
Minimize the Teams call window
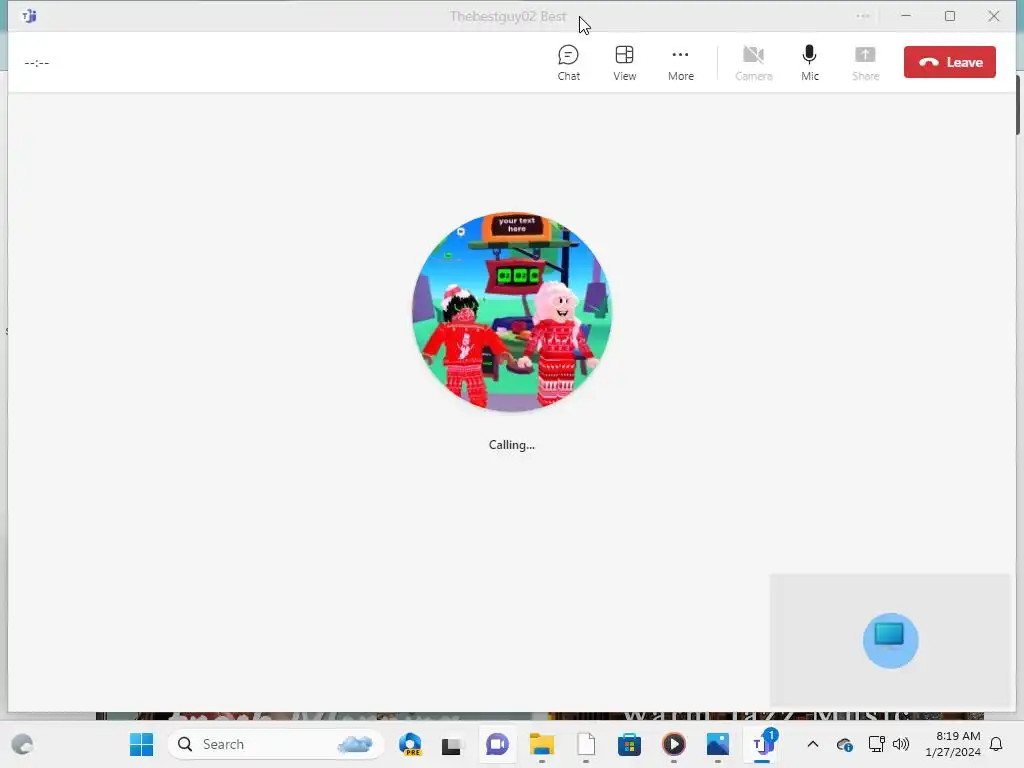coord(906,16)
